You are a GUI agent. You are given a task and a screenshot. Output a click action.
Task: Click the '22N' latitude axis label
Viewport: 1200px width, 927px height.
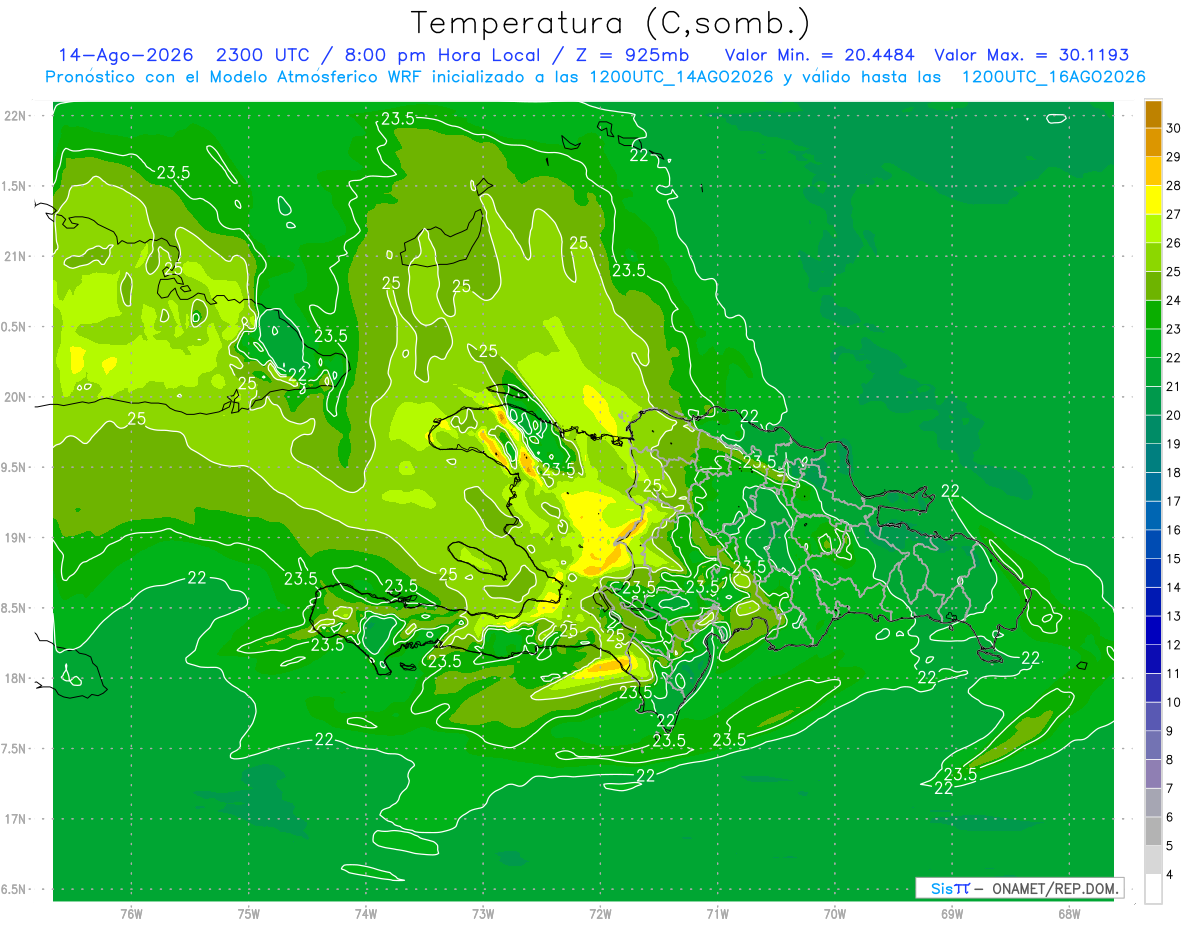(15, 116)
